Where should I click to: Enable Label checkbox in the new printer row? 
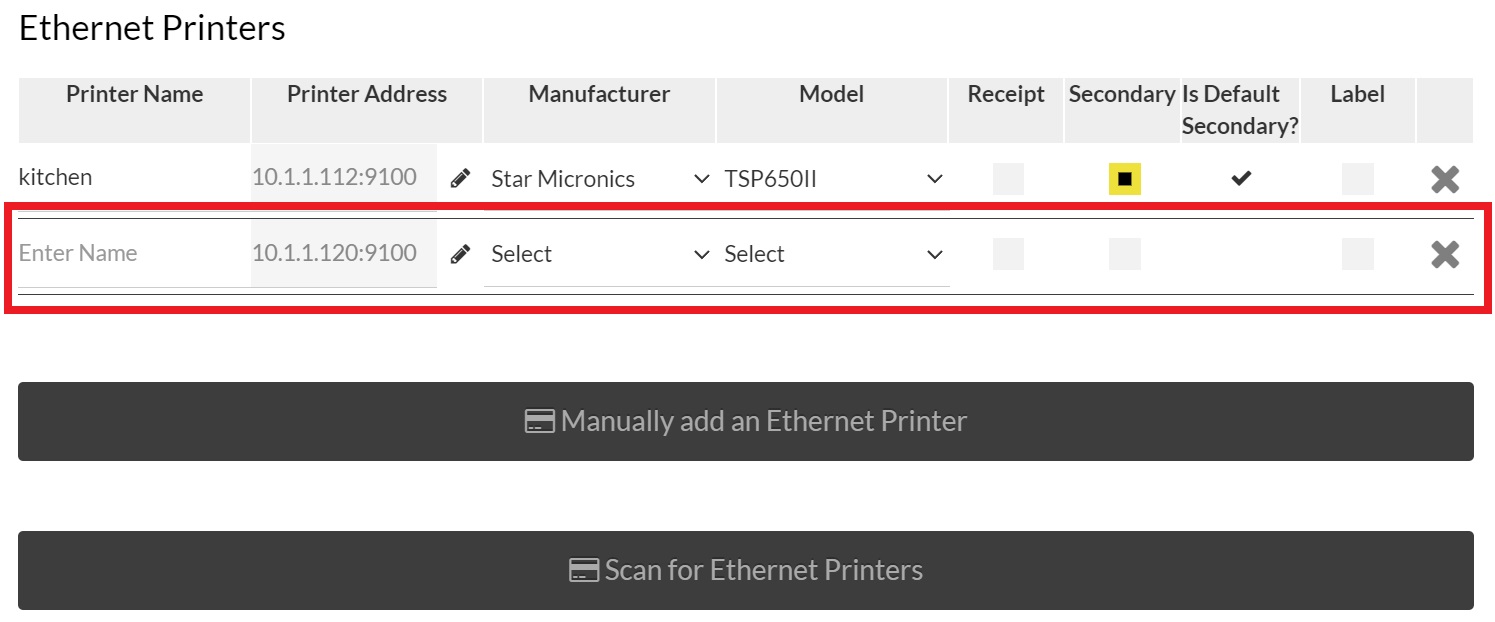1358,254
